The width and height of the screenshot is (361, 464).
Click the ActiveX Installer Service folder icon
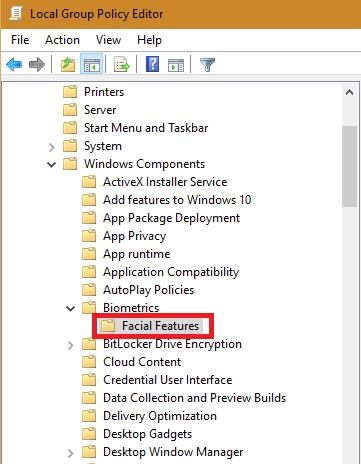tap(89, 182)
